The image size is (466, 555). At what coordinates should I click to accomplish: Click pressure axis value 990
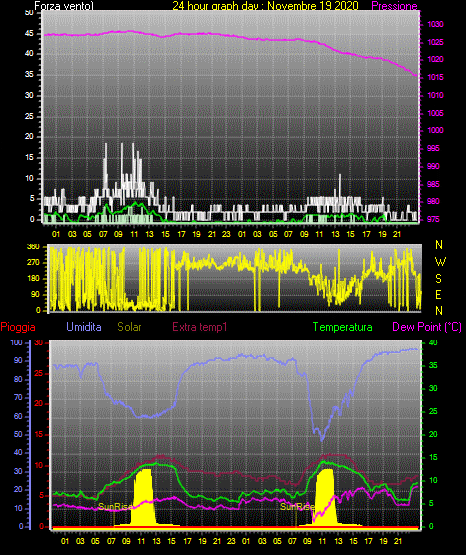click(433, 166)
